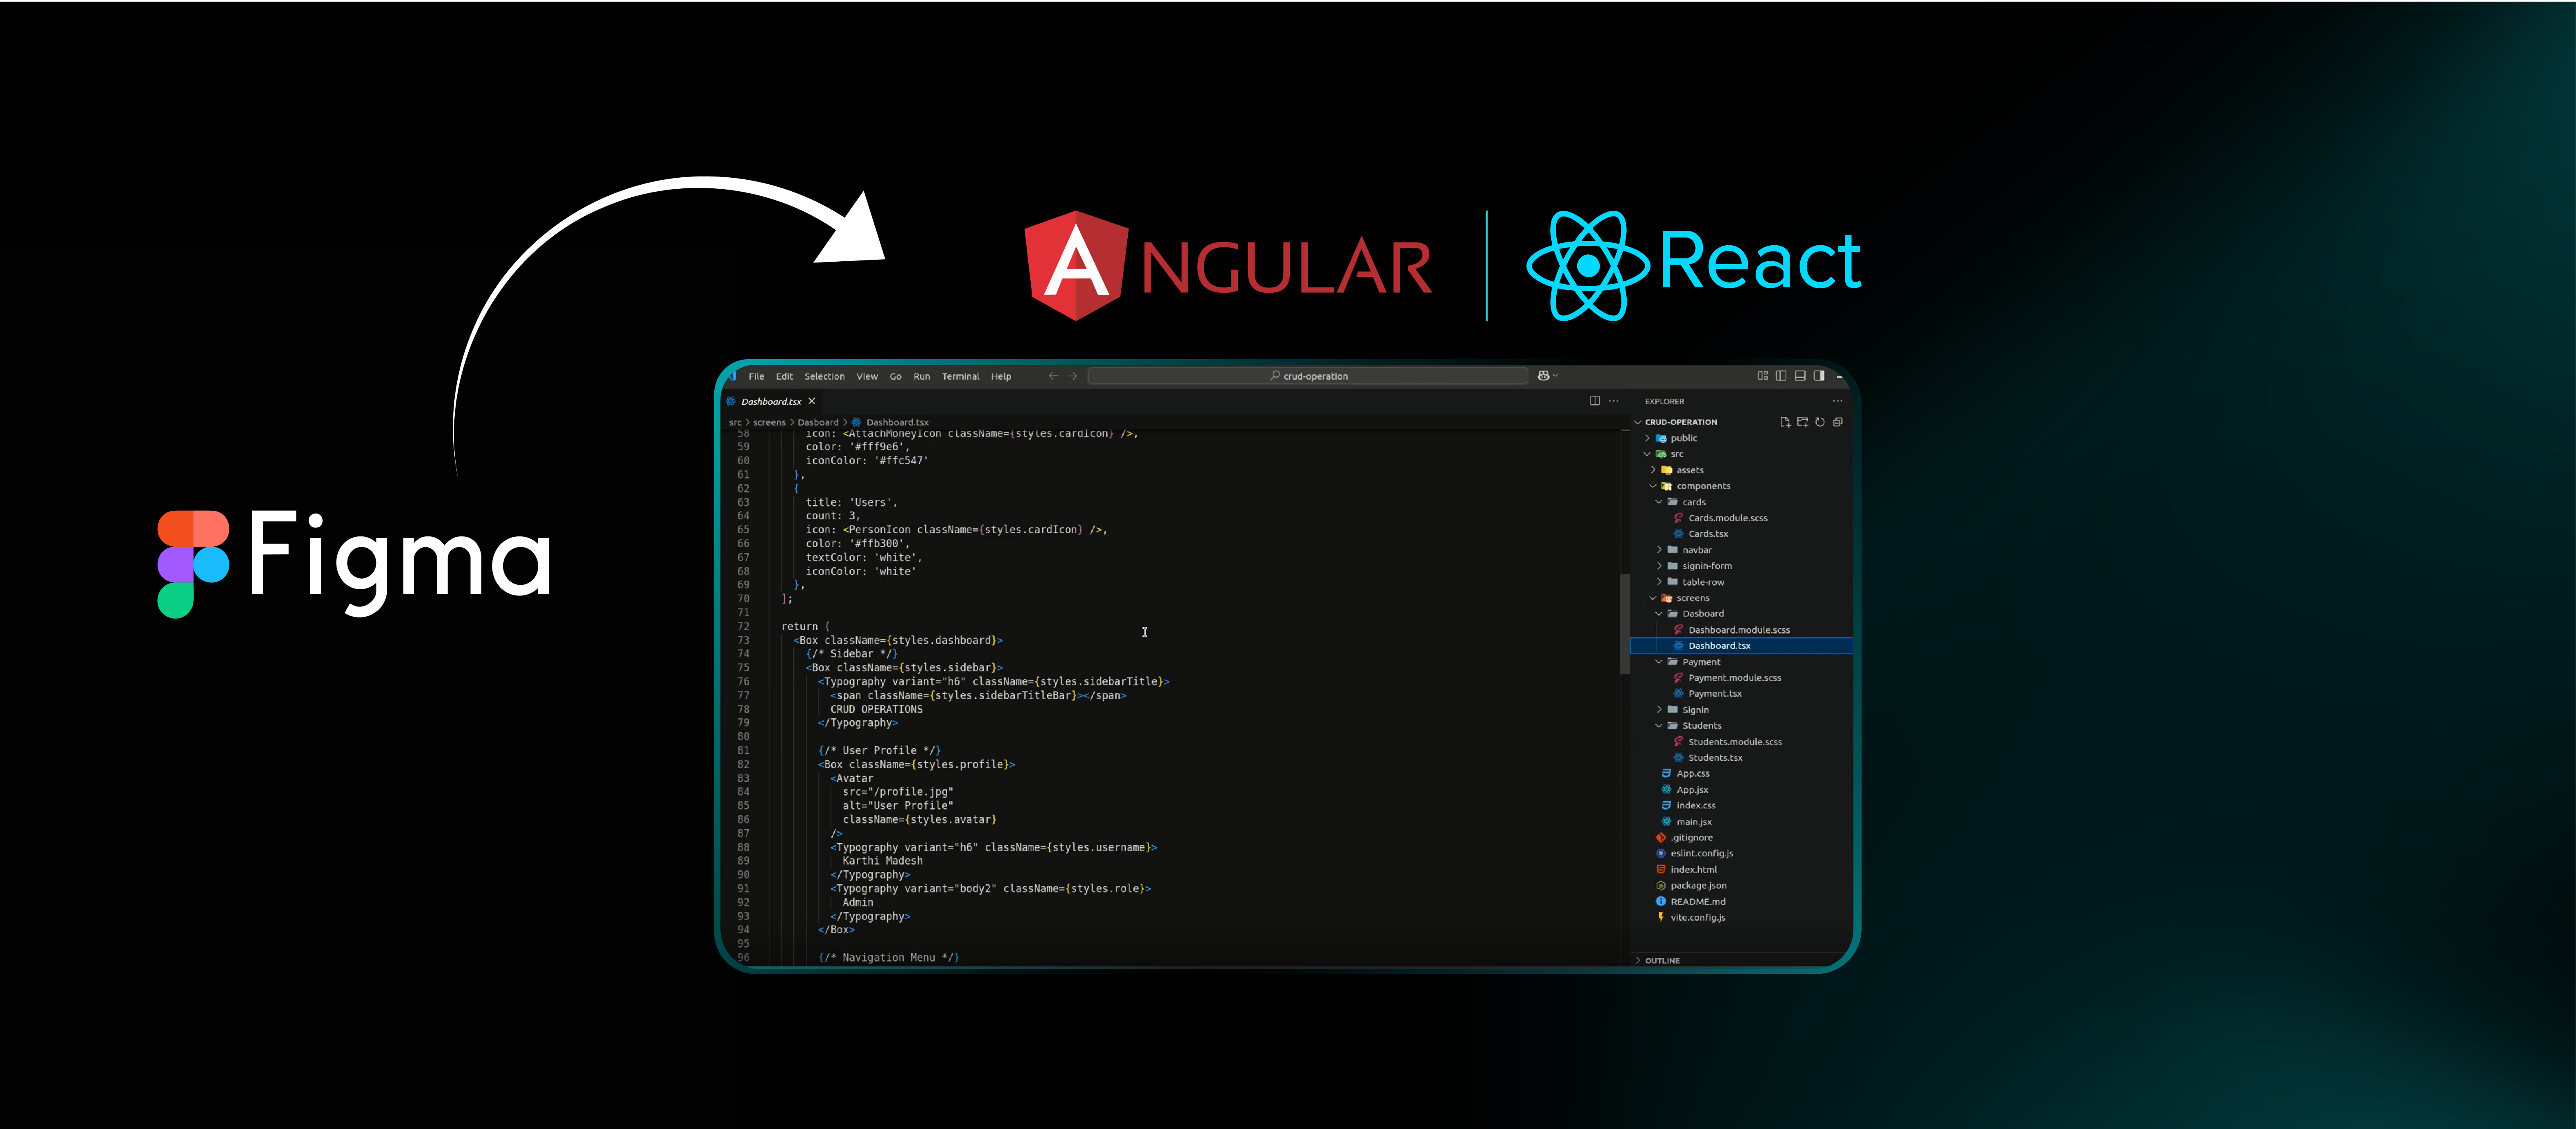Expand the public folder
This screenshot has height=1129, width=2576.
click(1742, 438)
